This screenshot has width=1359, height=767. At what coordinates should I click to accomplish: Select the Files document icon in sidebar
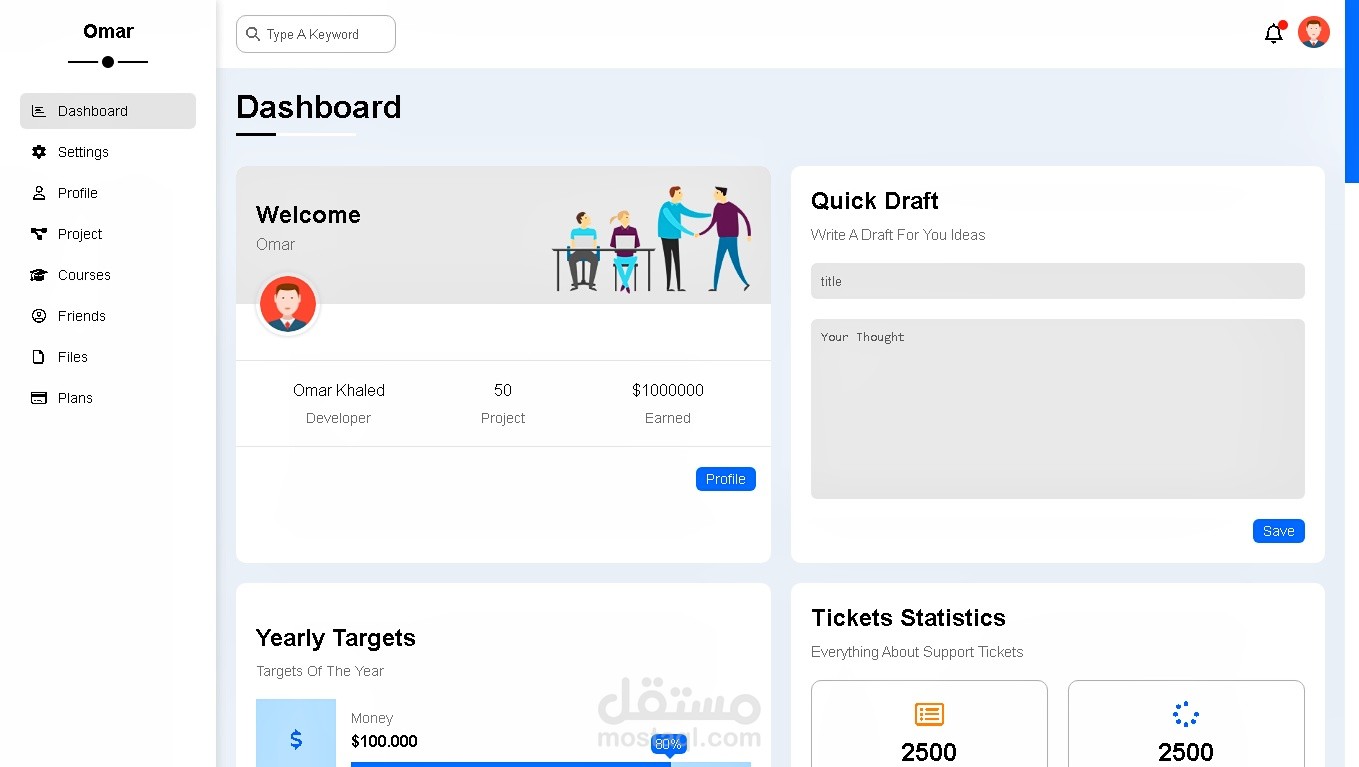pyautogui.click(x=37, y=356)
